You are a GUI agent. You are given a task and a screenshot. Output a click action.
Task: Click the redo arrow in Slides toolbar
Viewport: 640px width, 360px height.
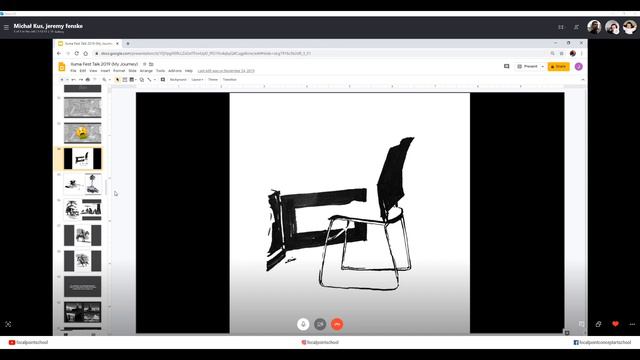pos(80,80)
